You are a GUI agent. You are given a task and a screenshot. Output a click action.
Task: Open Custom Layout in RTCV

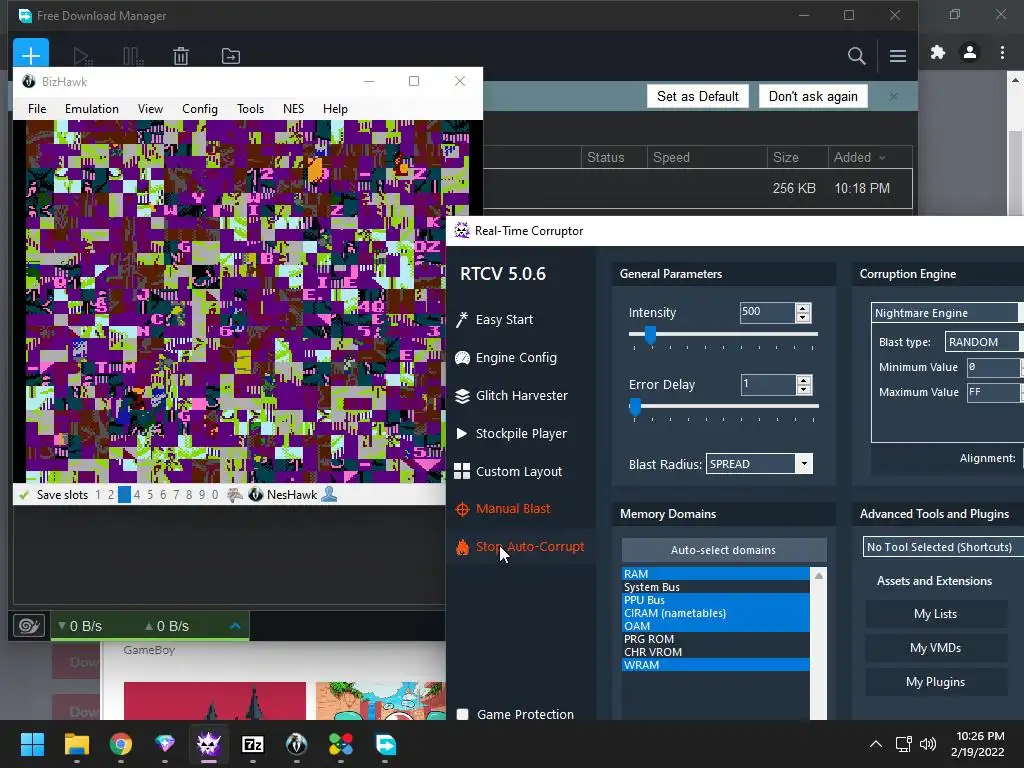point(508,471)
